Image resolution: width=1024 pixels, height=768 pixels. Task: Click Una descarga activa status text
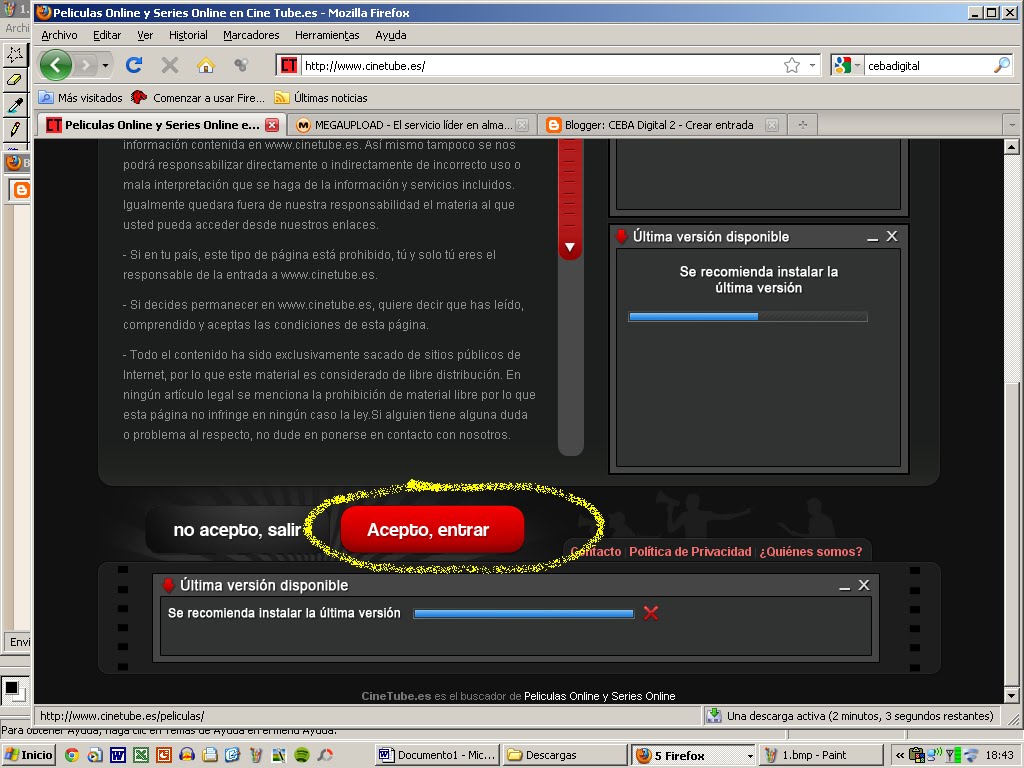860,716
